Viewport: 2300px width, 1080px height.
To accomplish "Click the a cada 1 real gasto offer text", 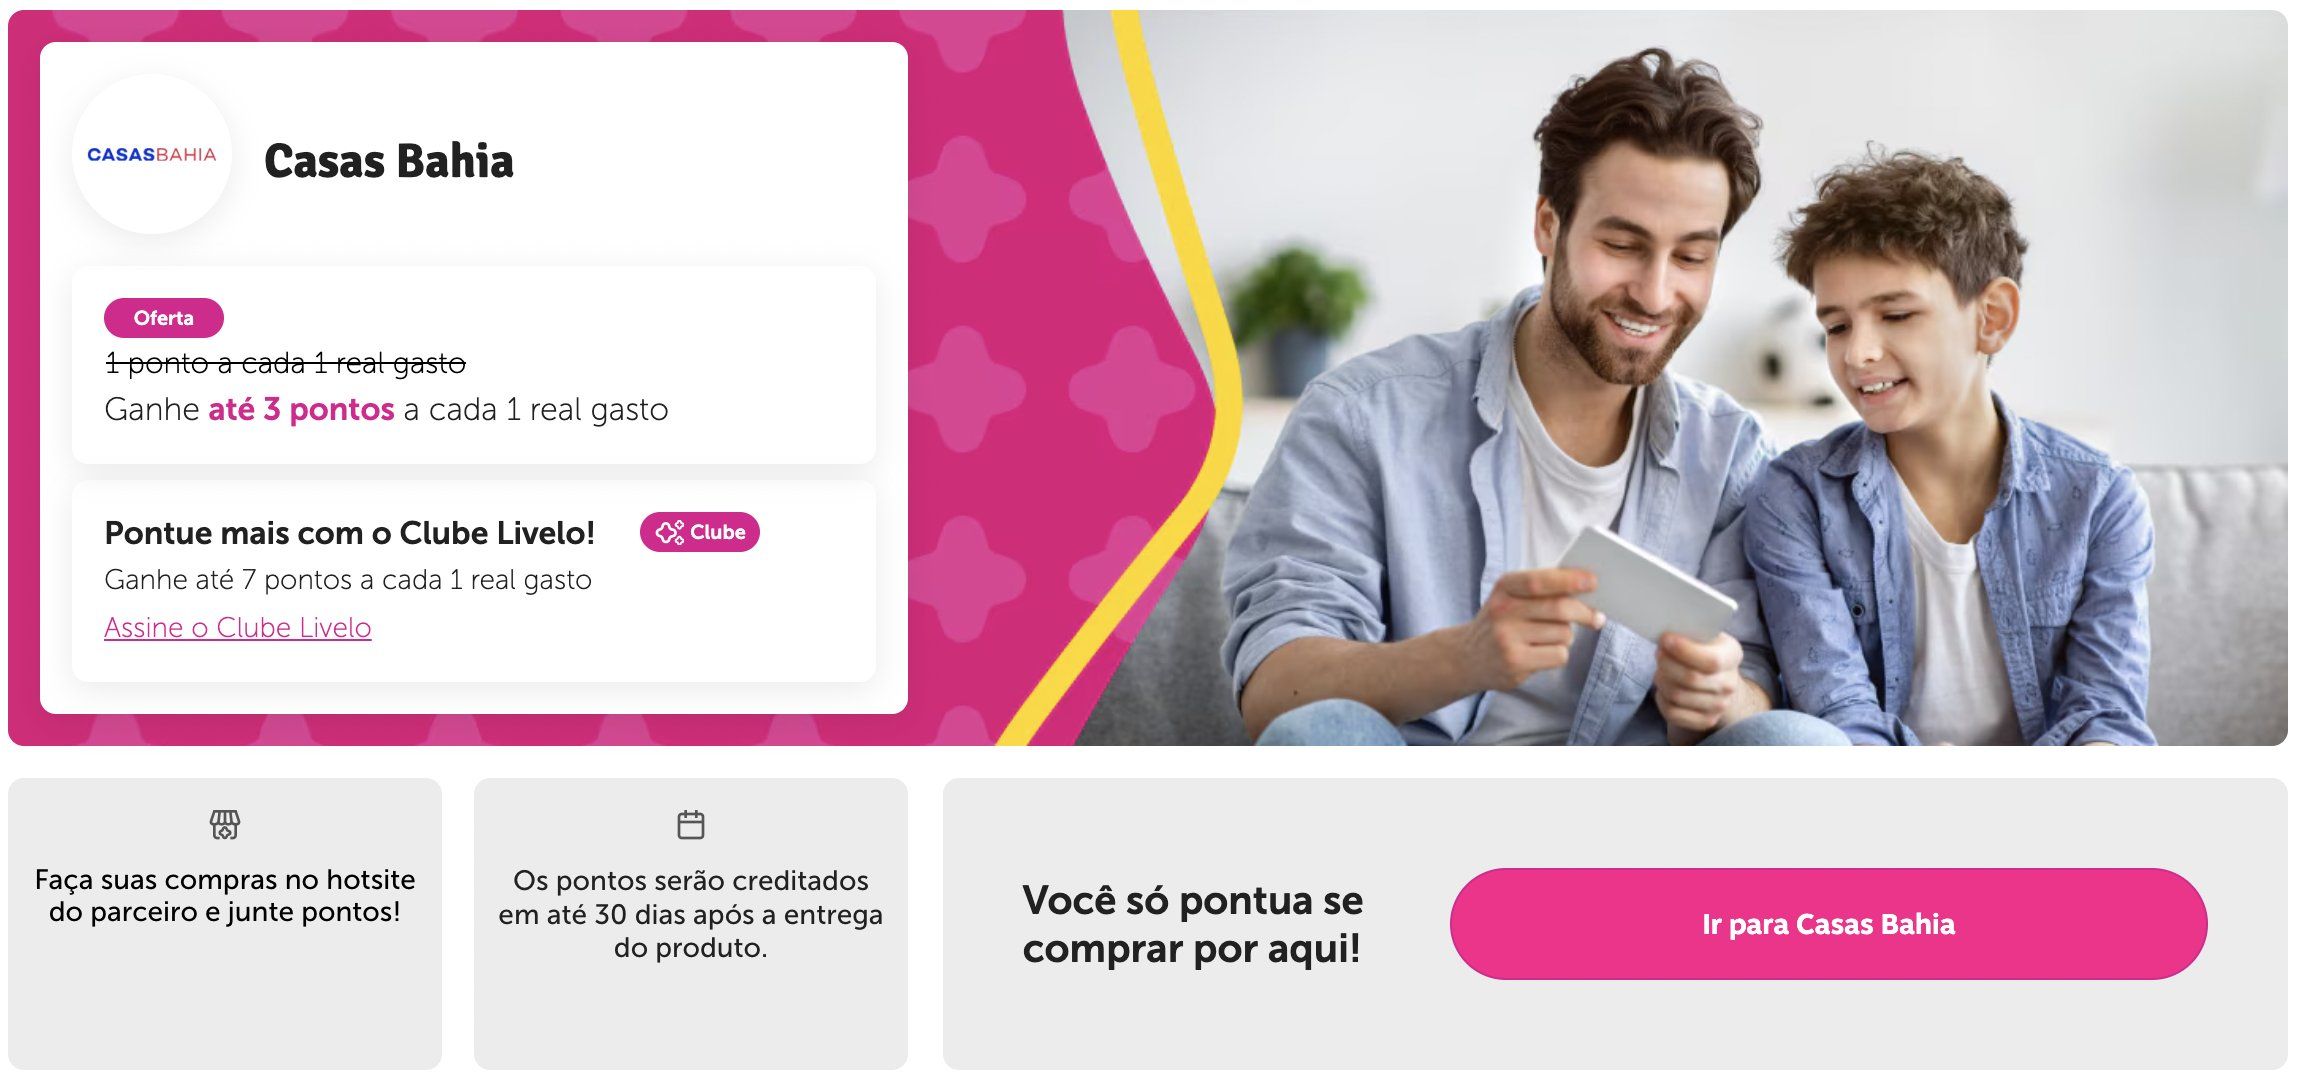I will click(536, 409).
